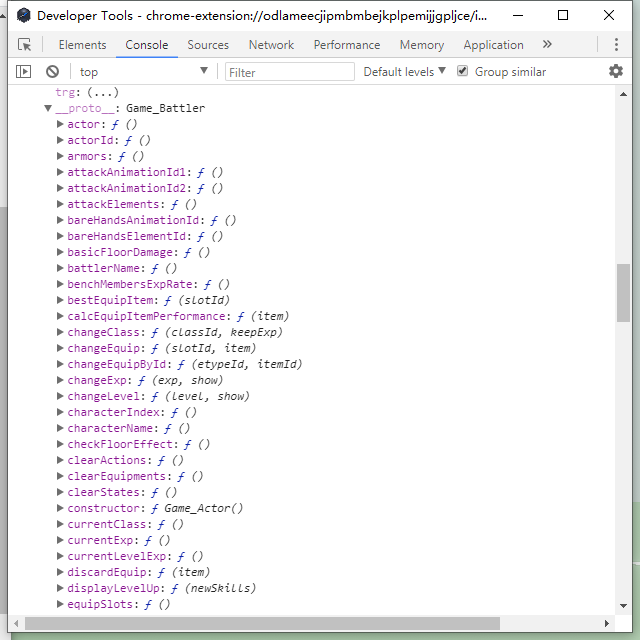Click the Filter input field
The image size is (640, 640).
click(290, 72)
